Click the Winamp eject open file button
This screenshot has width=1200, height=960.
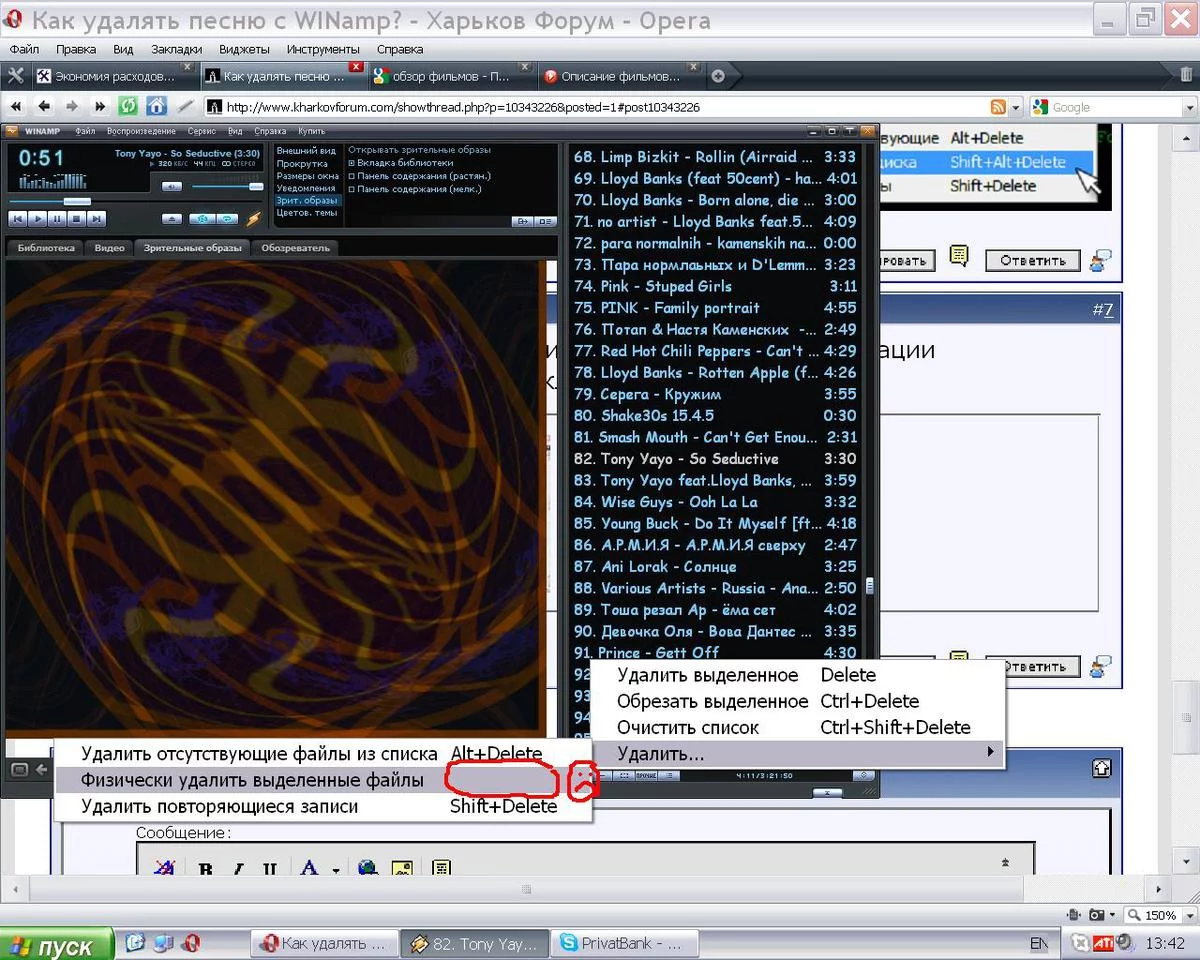(x=173, y=218)
